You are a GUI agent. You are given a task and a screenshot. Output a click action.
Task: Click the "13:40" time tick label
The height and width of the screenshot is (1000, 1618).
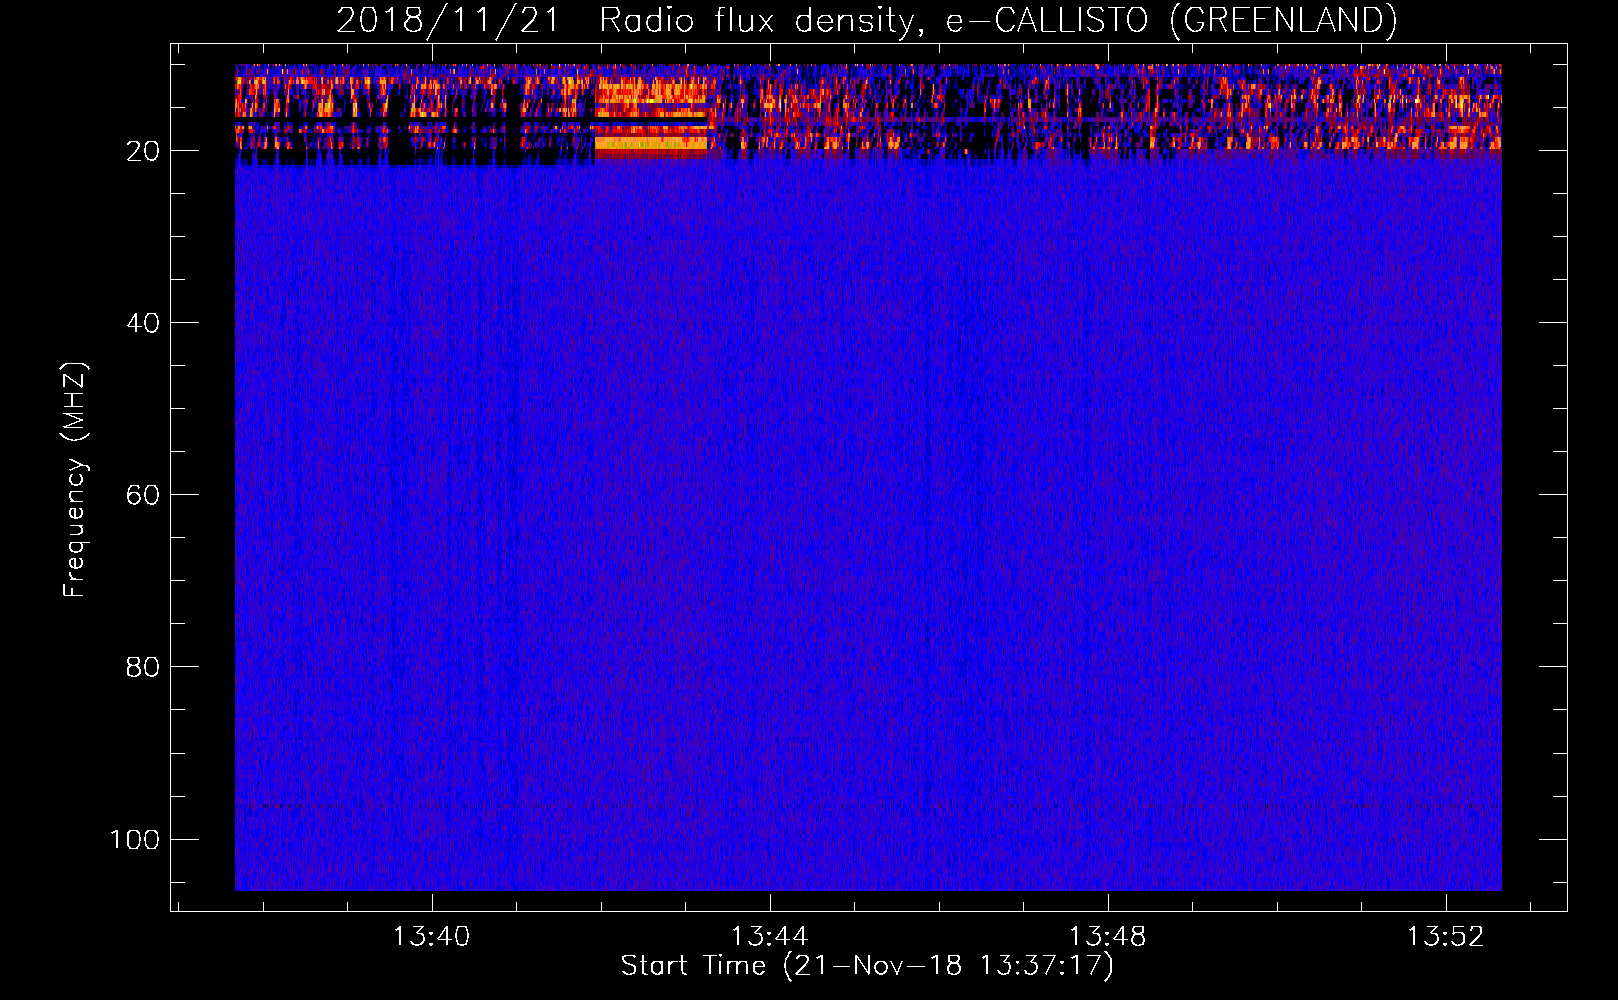[431, 937]
